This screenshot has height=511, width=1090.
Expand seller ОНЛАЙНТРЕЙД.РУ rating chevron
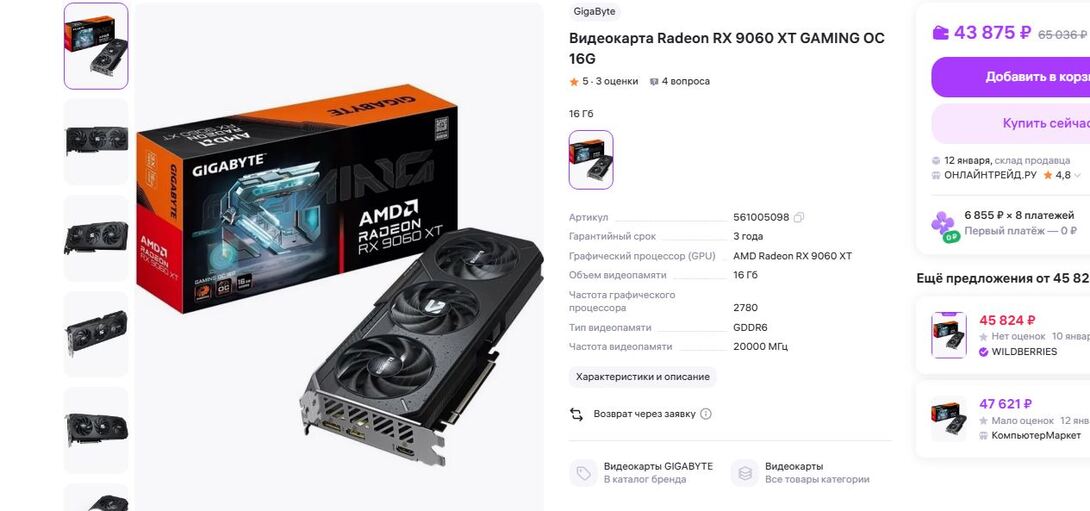pos(1077,176)
